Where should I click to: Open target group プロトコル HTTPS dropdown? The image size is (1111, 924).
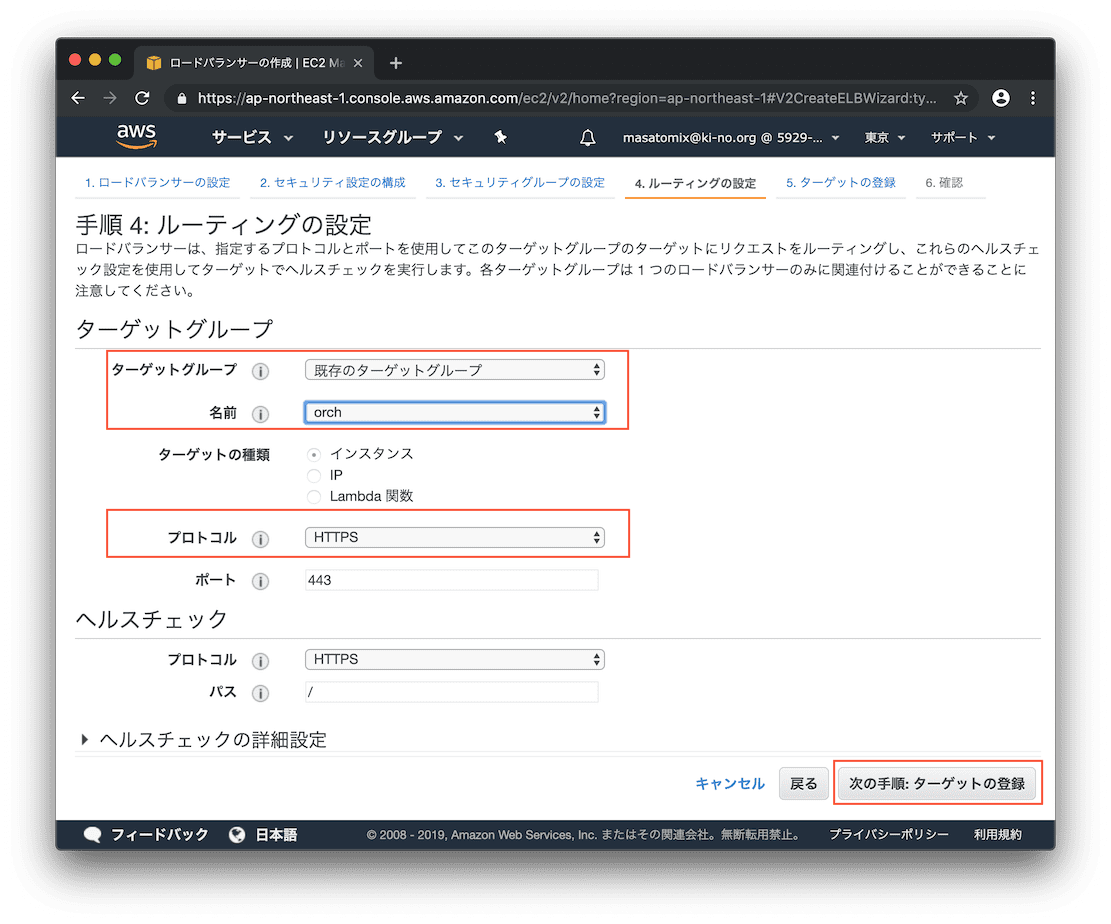[454, 537]
